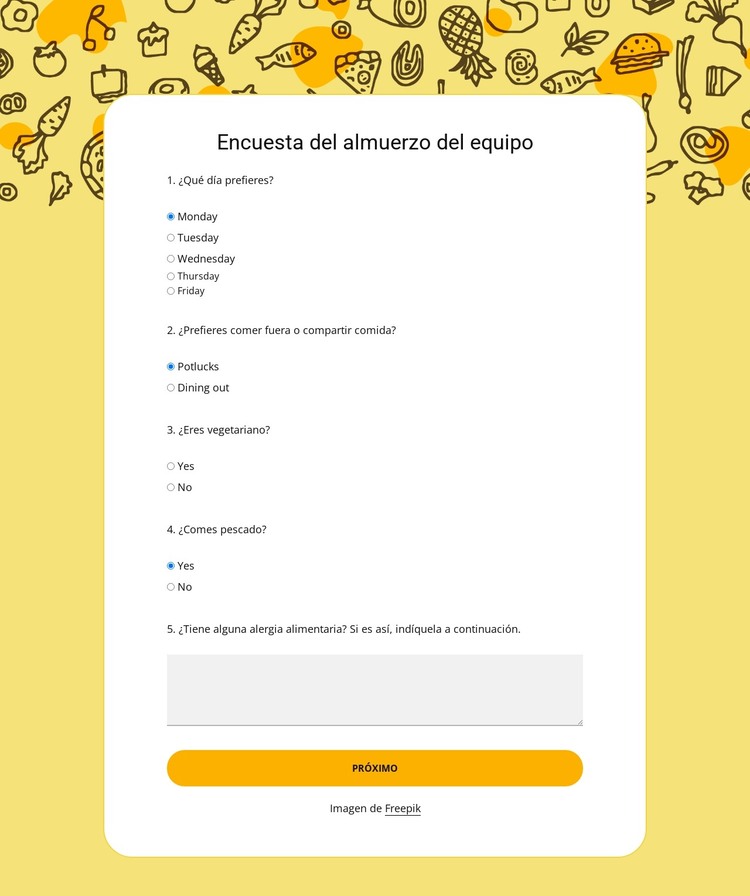Select the Monday radio button
The image size is (750, 896).
point(171,217)
